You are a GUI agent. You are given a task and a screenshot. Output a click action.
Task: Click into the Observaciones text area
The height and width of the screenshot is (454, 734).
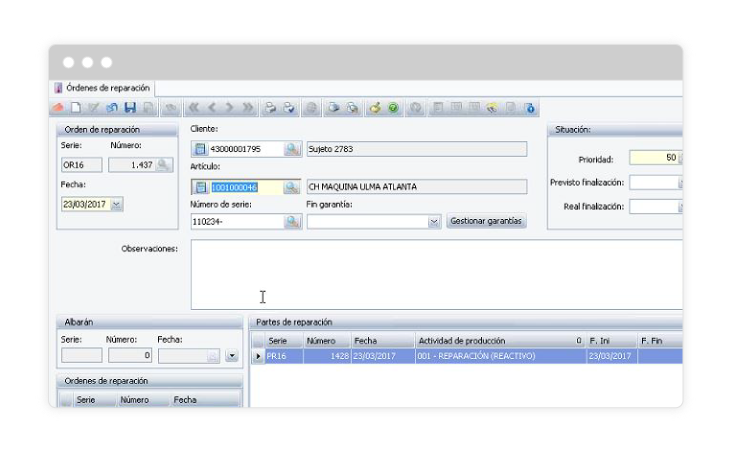pyautogui.click(x=435, y=274)
